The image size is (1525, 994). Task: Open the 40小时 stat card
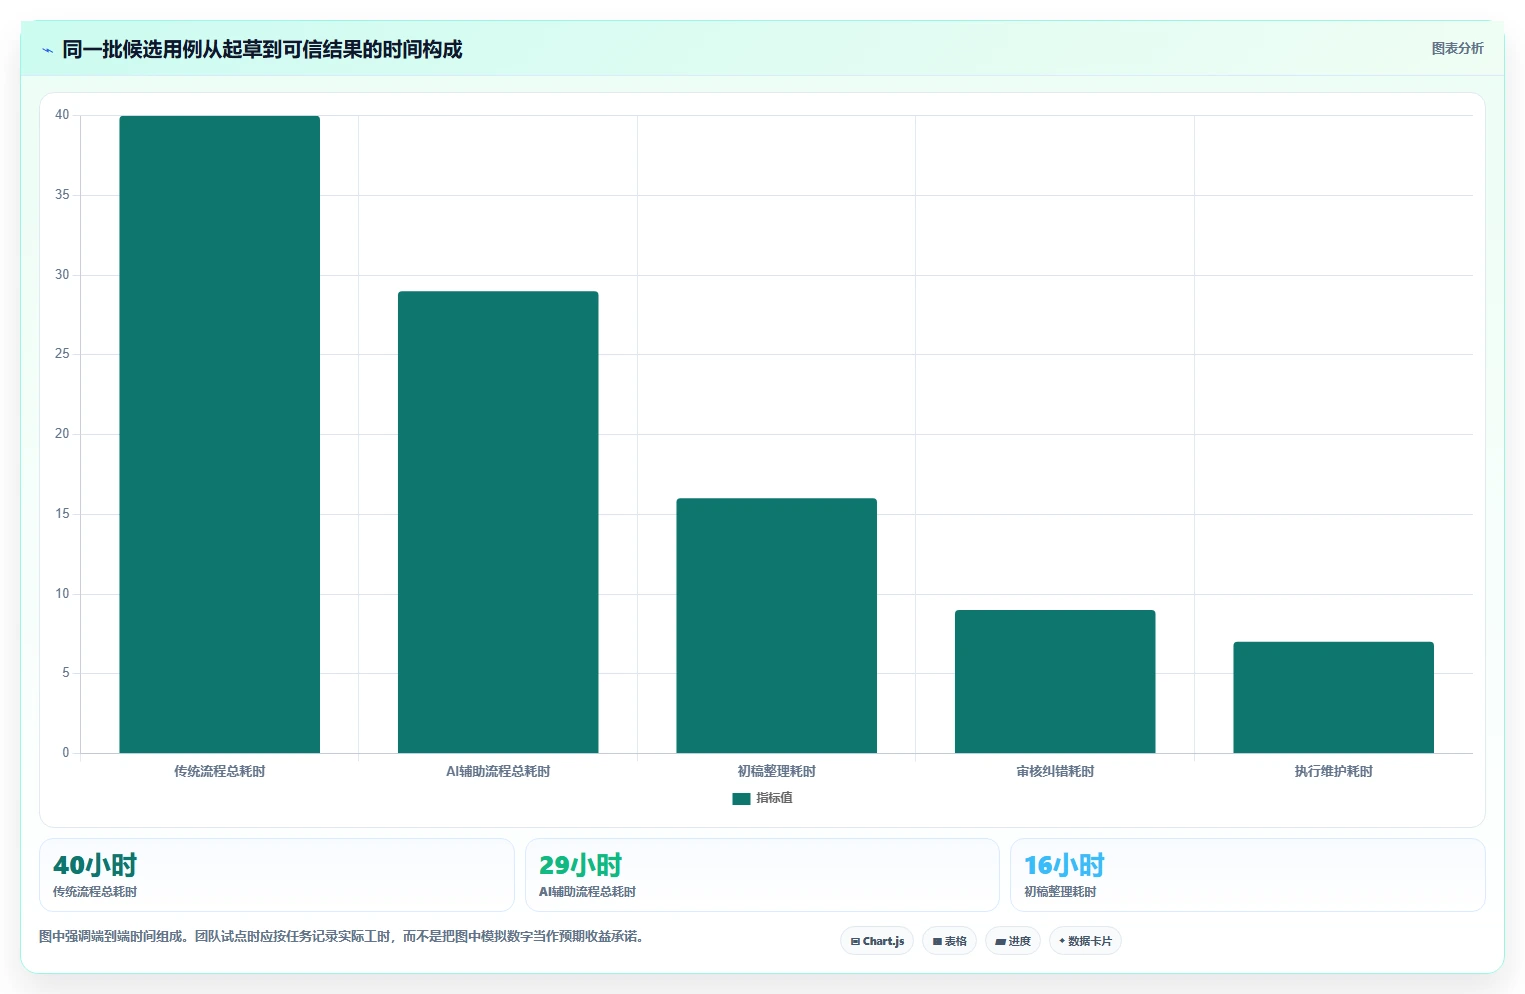pyautogui.click(x=277, y=875)
